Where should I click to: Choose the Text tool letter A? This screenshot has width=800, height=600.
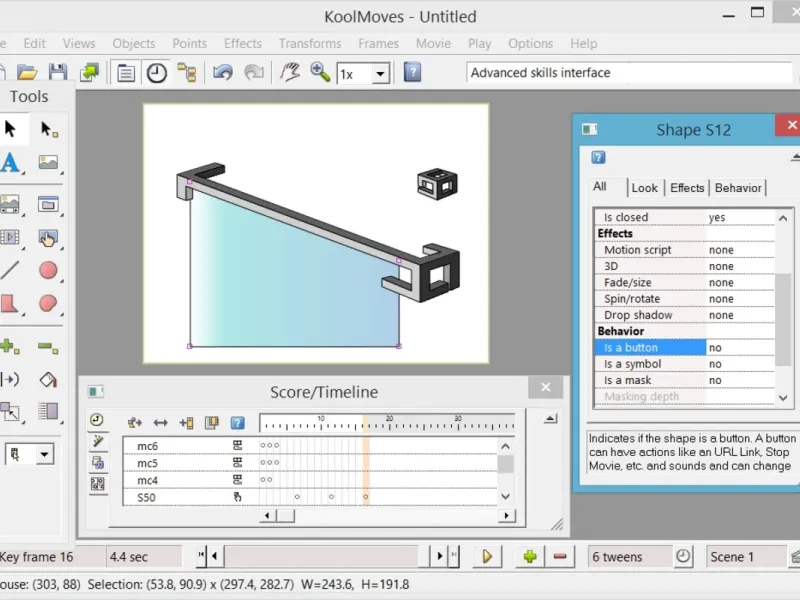10,163
